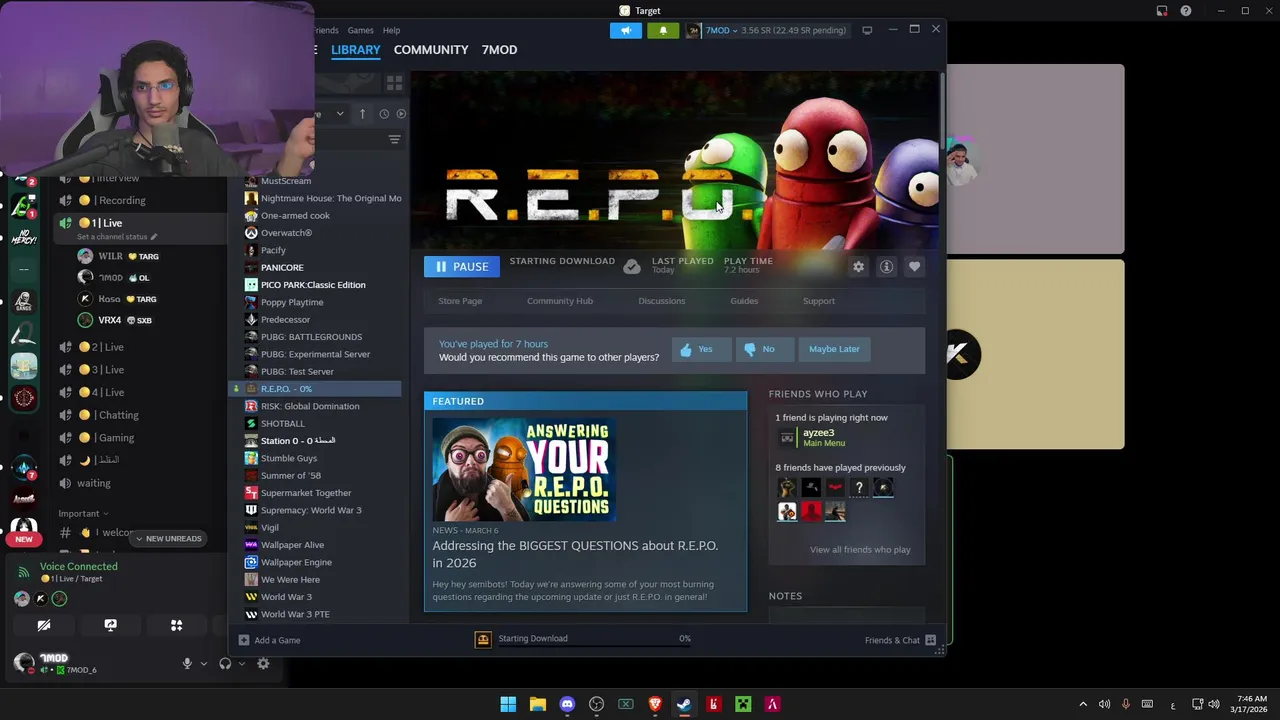Open Big Picture mode monitor icon

tap(867, 30)
